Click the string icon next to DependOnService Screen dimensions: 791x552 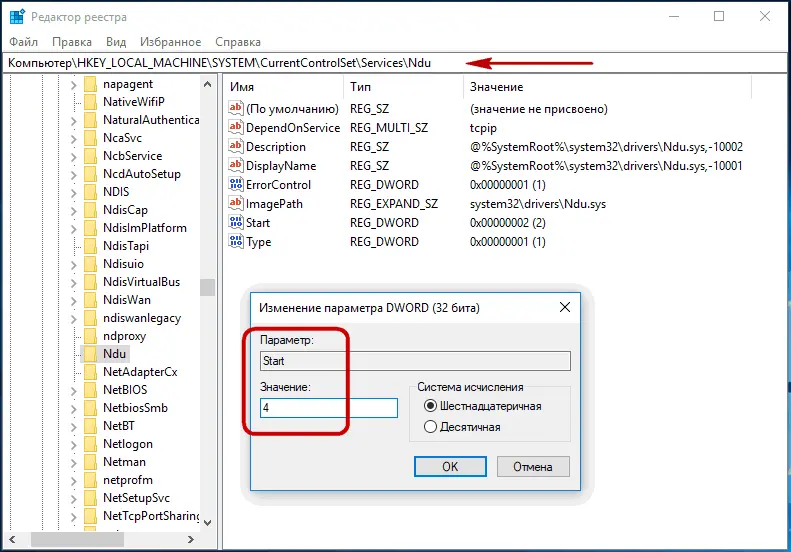pos(236,127)
